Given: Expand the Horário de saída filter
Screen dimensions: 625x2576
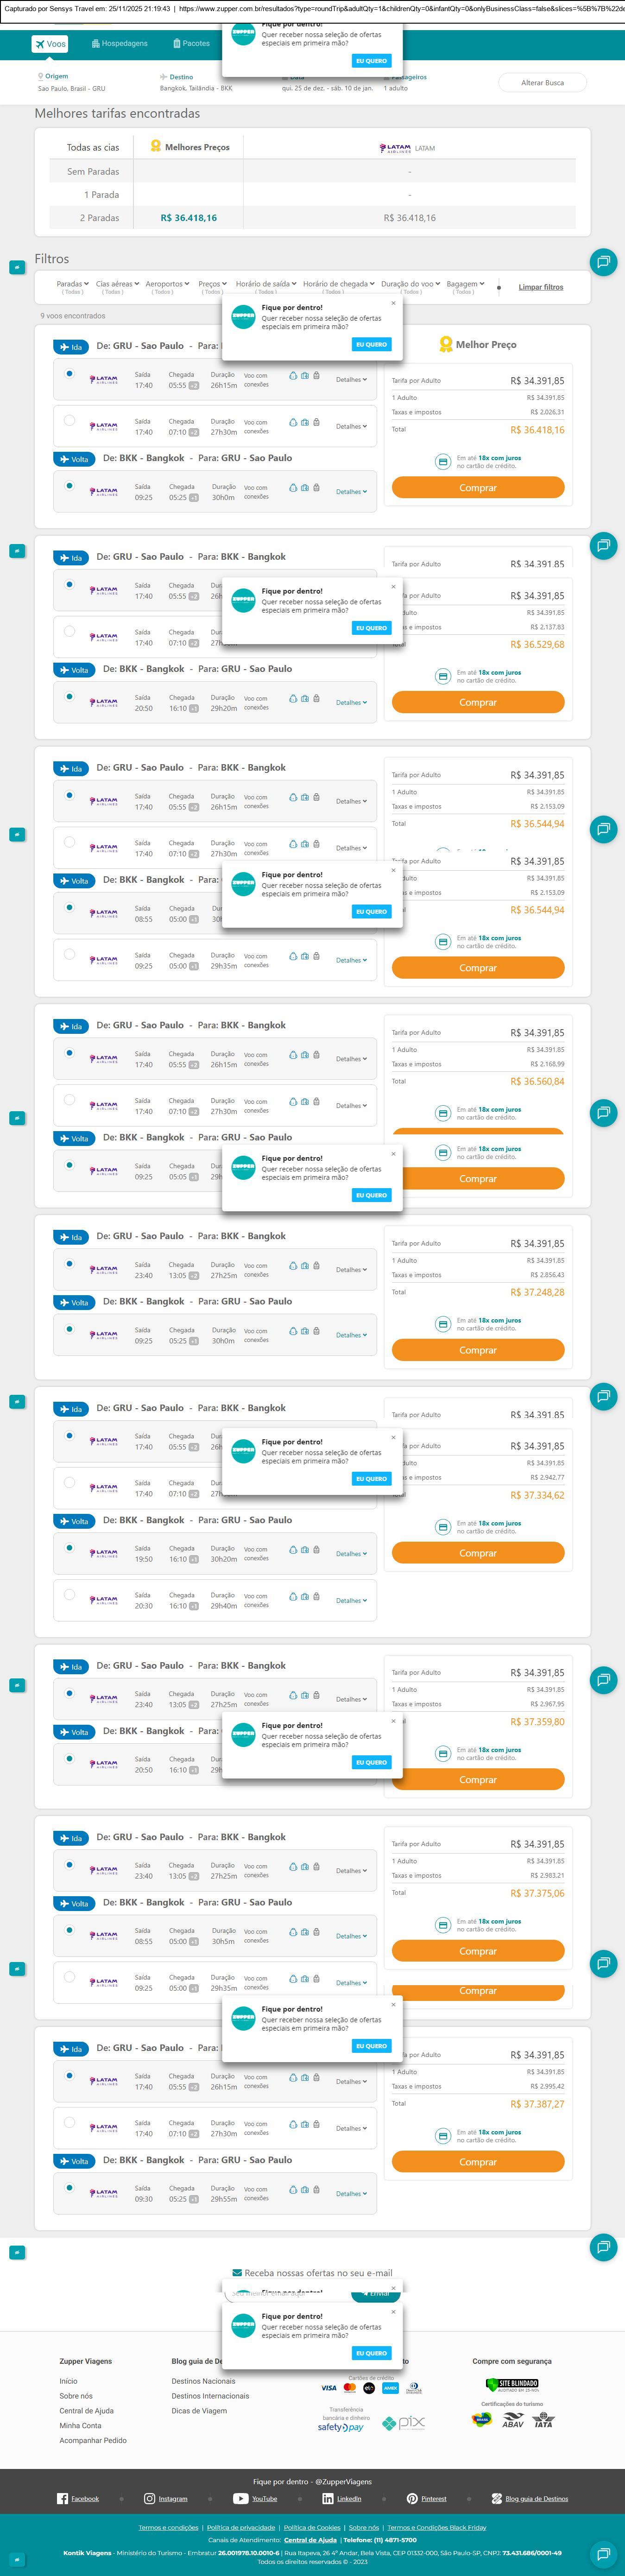Looking at the screenshot, I should [265, 284].
